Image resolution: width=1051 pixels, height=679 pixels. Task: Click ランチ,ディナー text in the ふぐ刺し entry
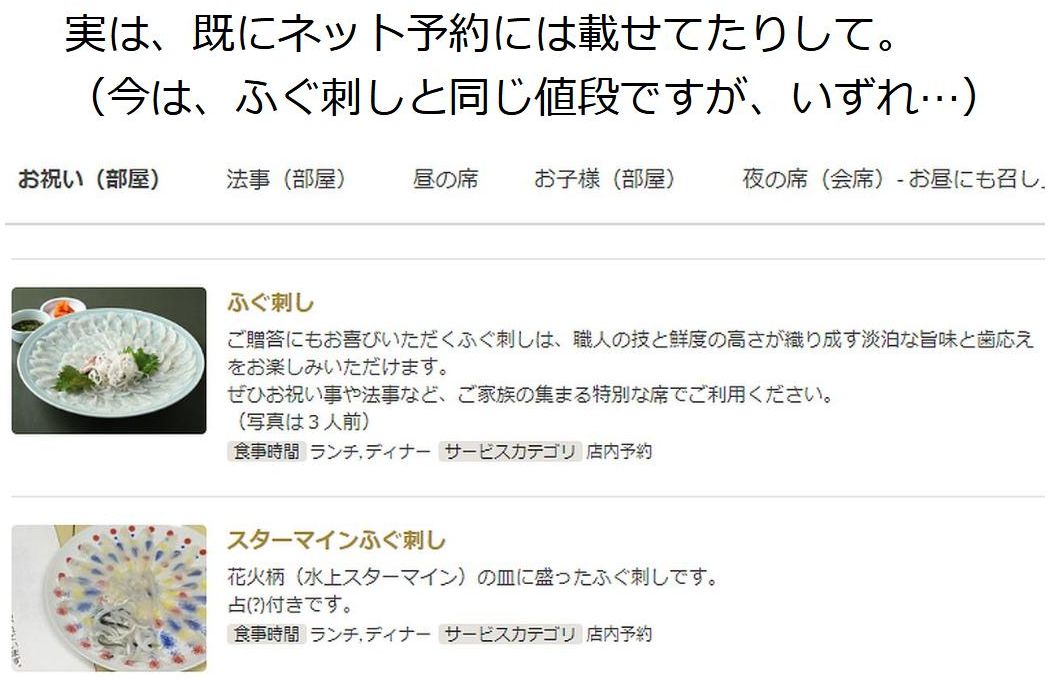(x=371, y=452)
